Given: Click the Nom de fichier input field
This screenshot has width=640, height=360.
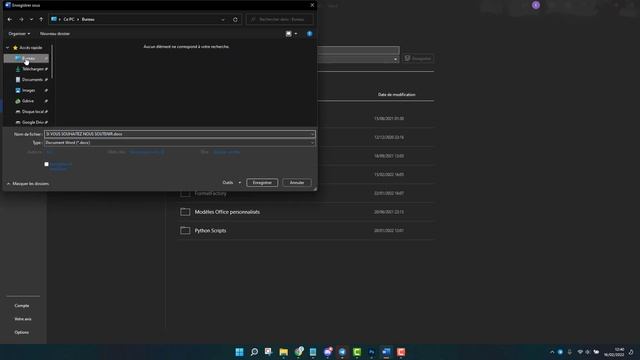Looking at the screenshot, I should click(178, 134).
